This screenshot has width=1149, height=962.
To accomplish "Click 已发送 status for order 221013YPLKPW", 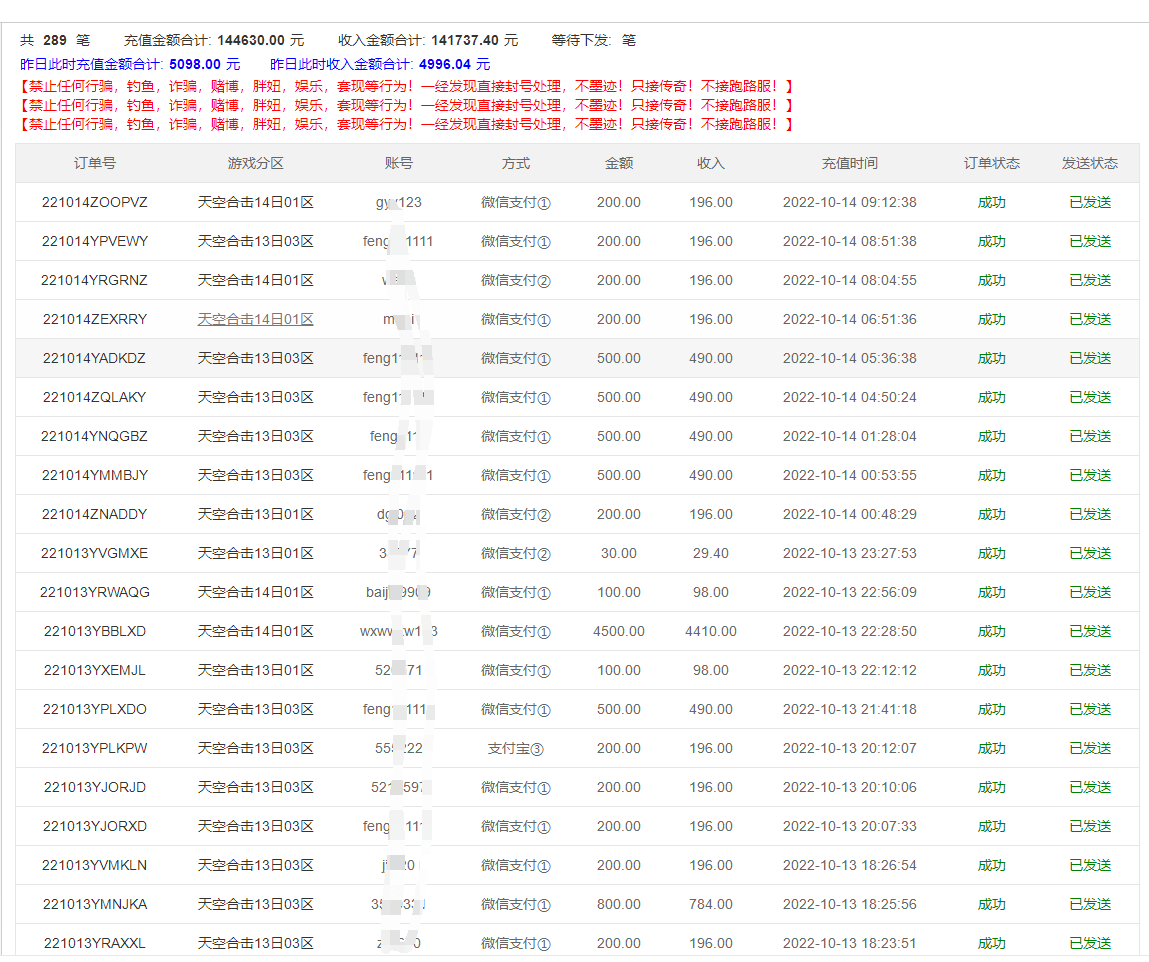I will coord(1089,748).
